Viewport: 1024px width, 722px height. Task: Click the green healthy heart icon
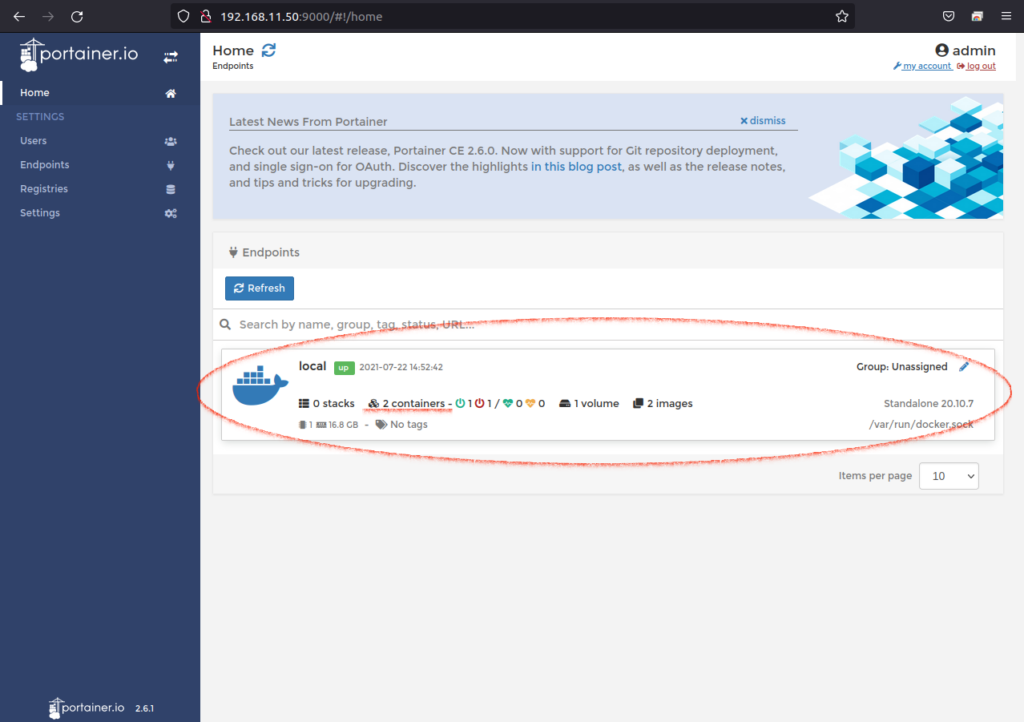(x=507, y=403)
